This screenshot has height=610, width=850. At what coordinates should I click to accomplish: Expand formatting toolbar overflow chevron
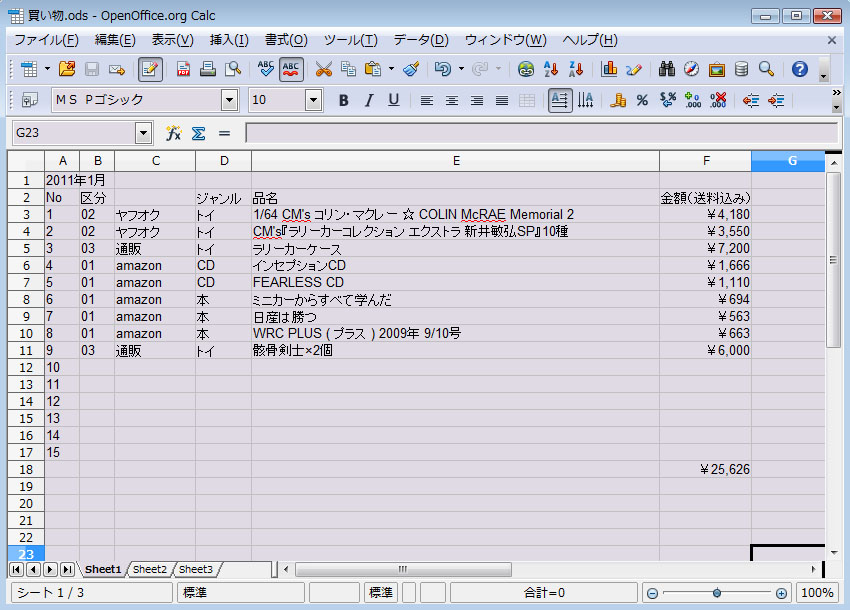[836, 93]
